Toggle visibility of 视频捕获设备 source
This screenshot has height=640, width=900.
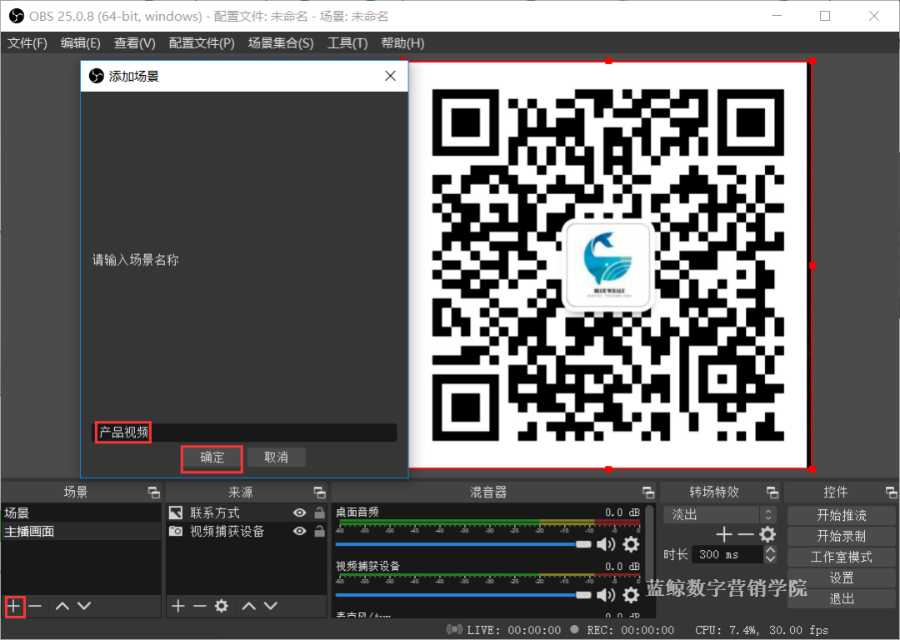[x=300, y=532]
